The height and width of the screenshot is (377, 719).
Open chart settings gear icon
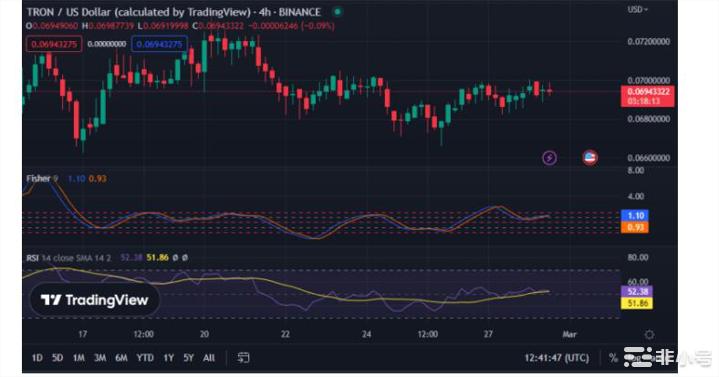coord(649,335)
